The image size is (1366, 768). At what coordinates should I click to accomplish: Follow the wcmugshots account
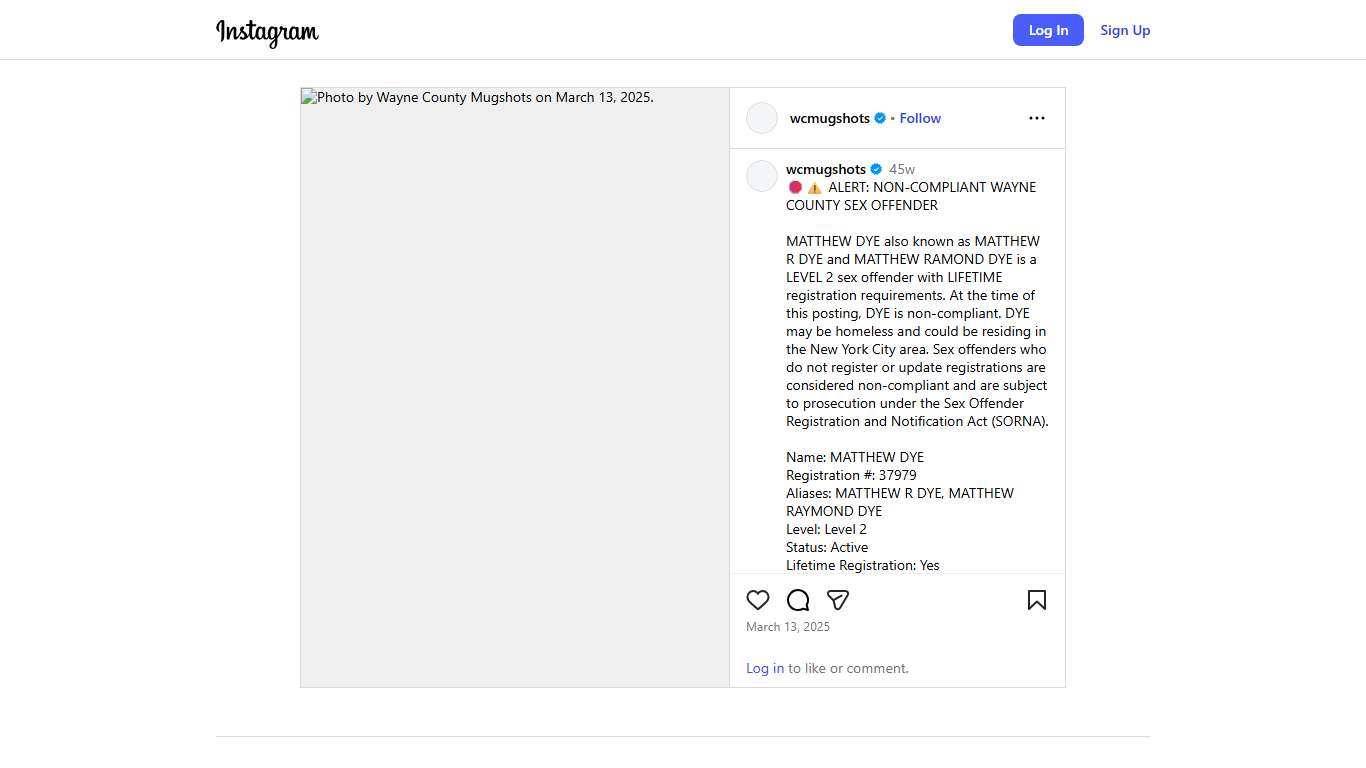pyautogui.click(x=920, y=118)
